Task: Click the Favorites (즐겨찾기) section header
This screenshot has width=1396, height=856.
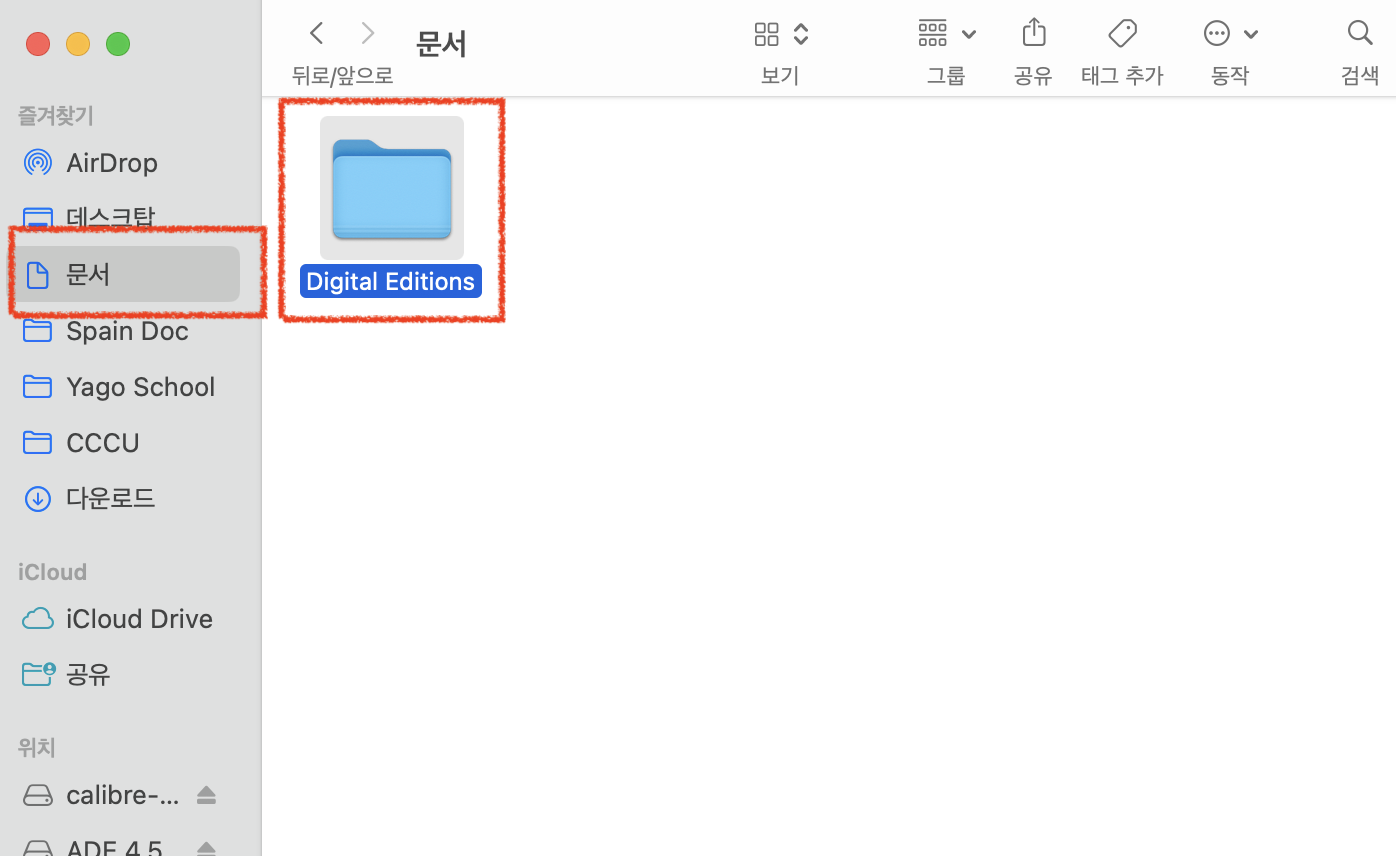Action: point(56,116)
